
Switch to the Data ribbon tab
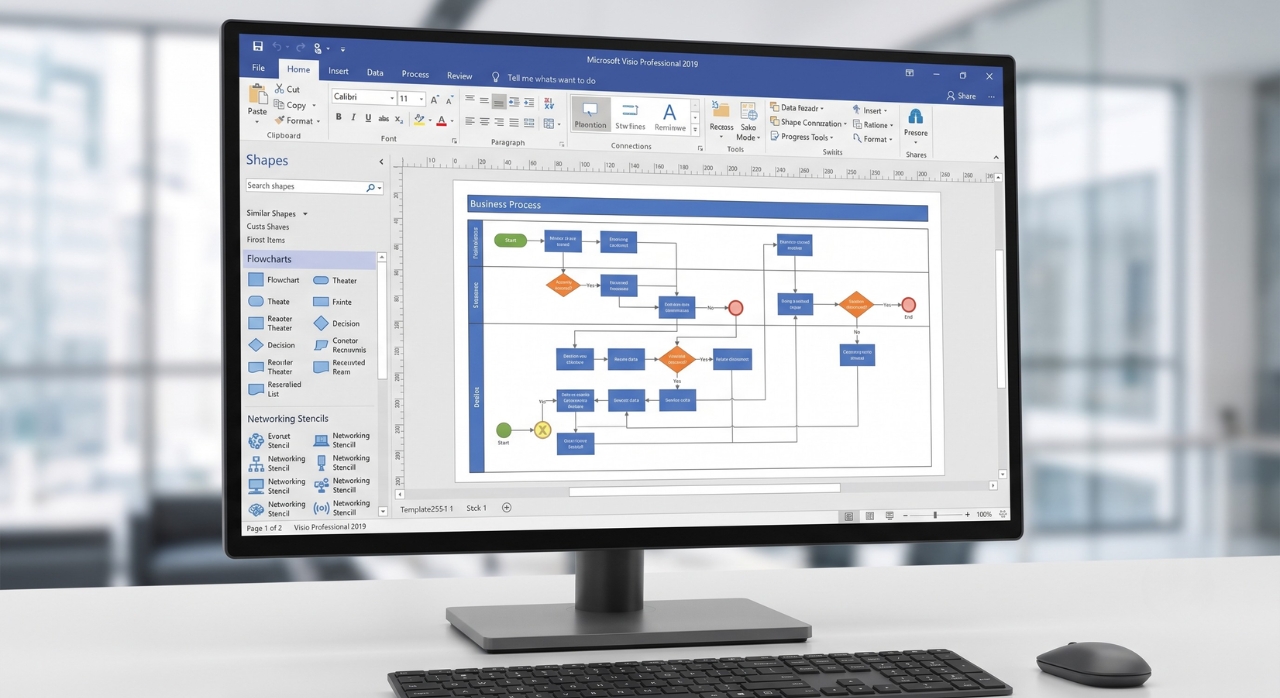(375, 72)
